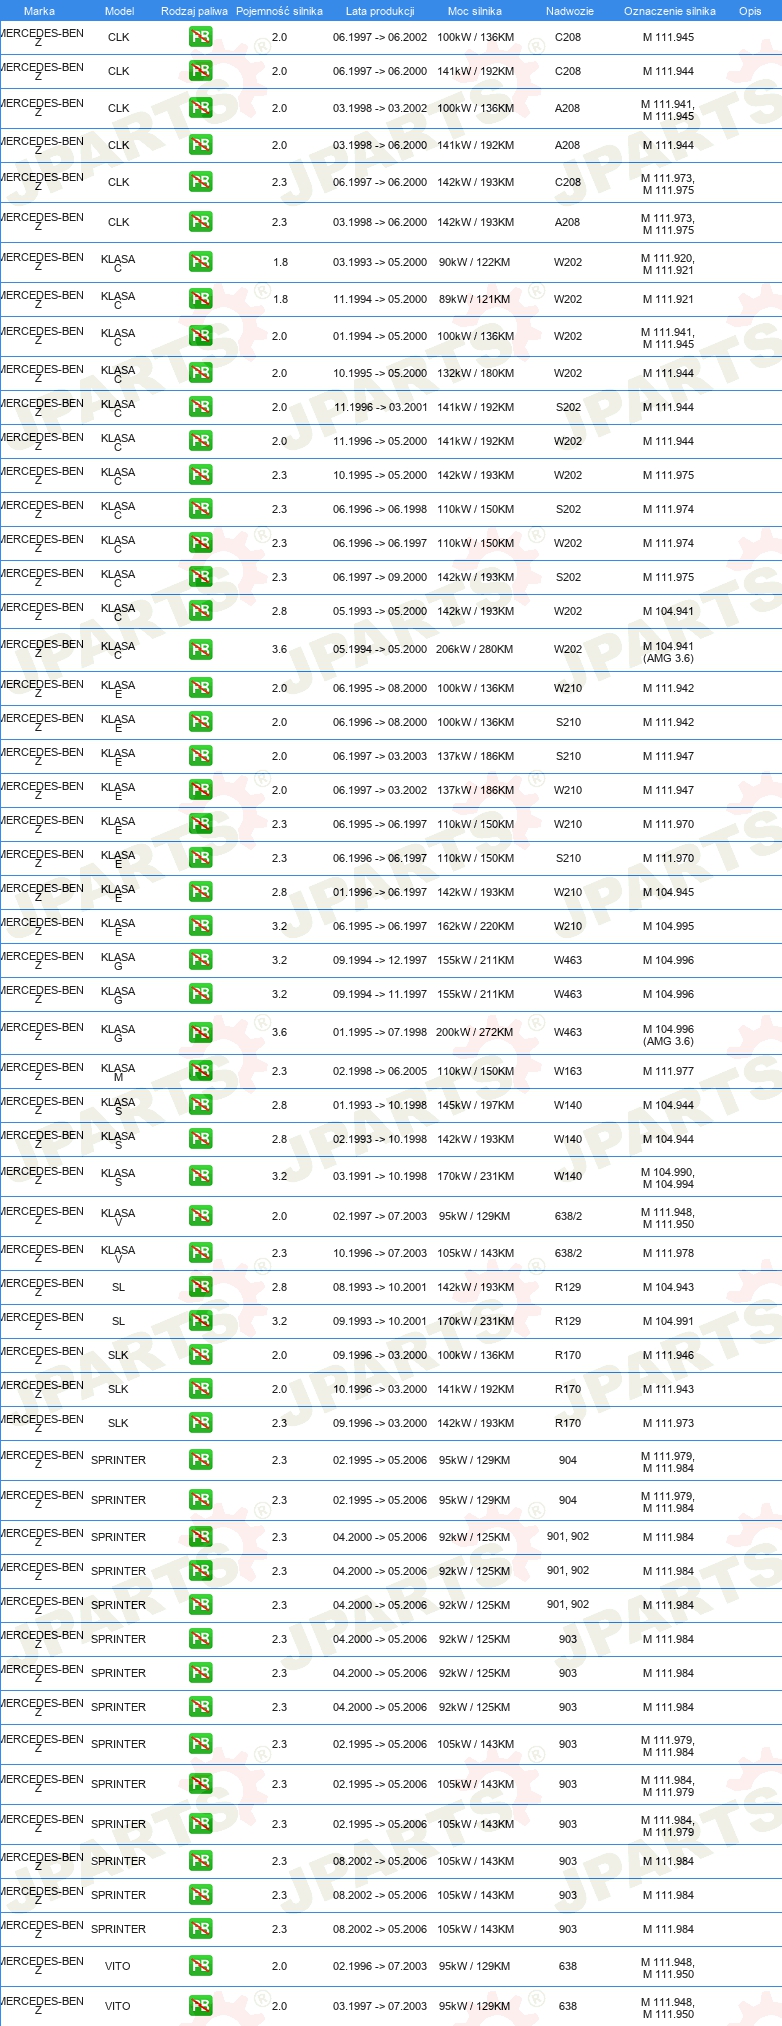
Task: Select the 200kW / 272KM power cell
Action: (475, 1032)
